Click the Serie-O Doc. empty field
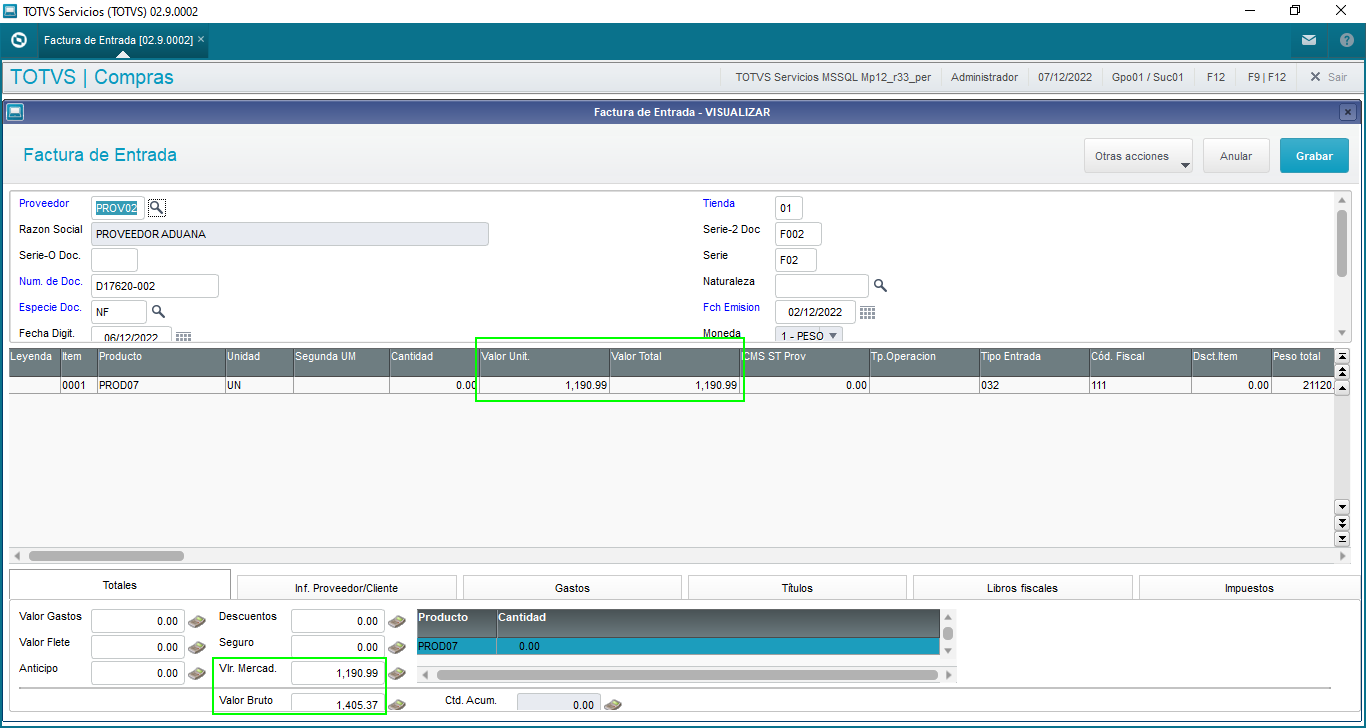 pos(115,260)
